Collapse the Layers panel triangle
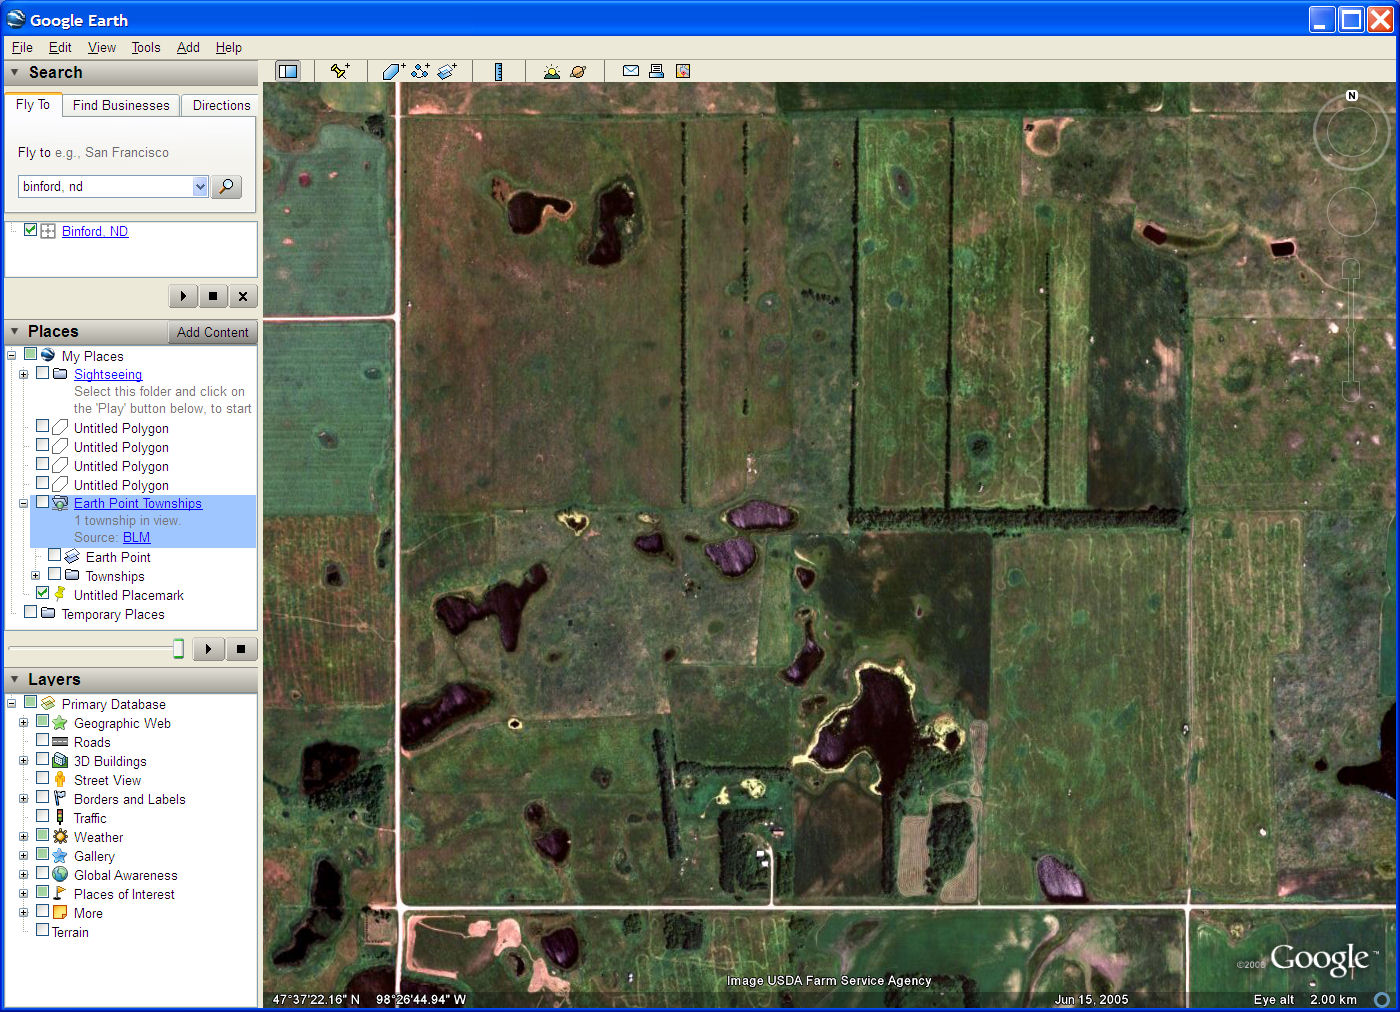 point(14,679)
